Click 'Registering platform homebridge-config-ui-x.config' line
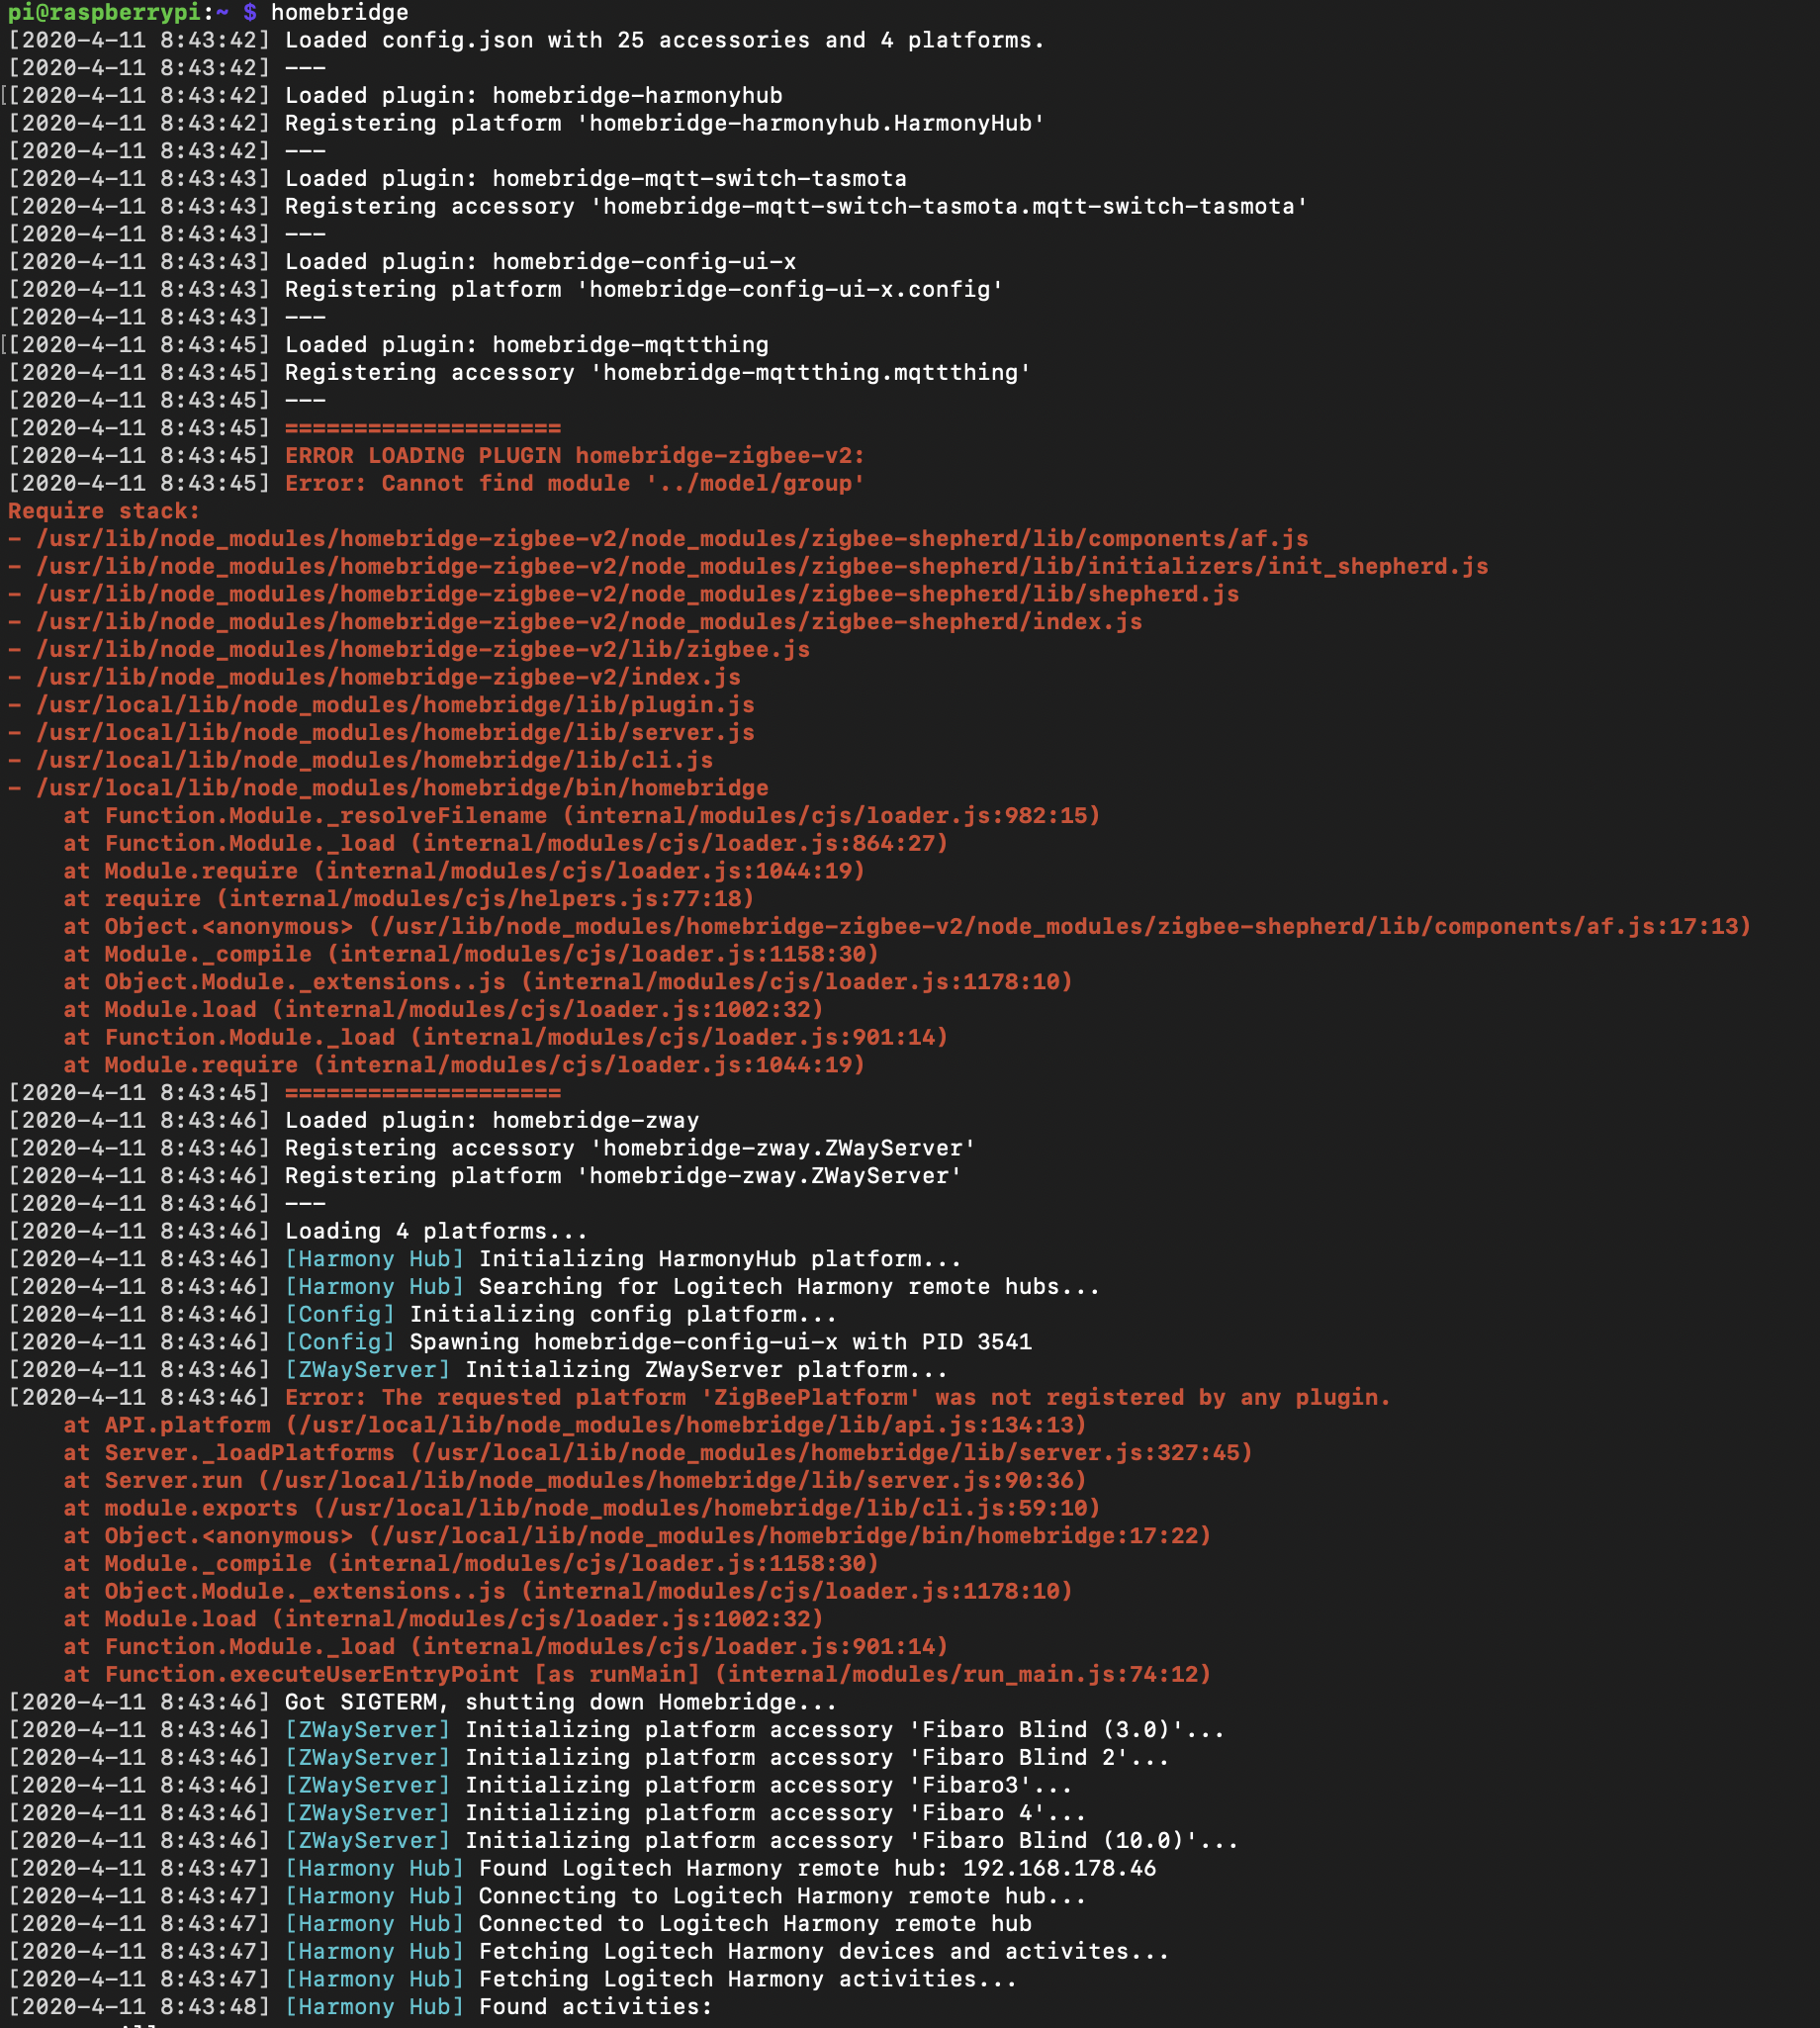Screen dimensions: 1820x2028 (x=643, y=290)
